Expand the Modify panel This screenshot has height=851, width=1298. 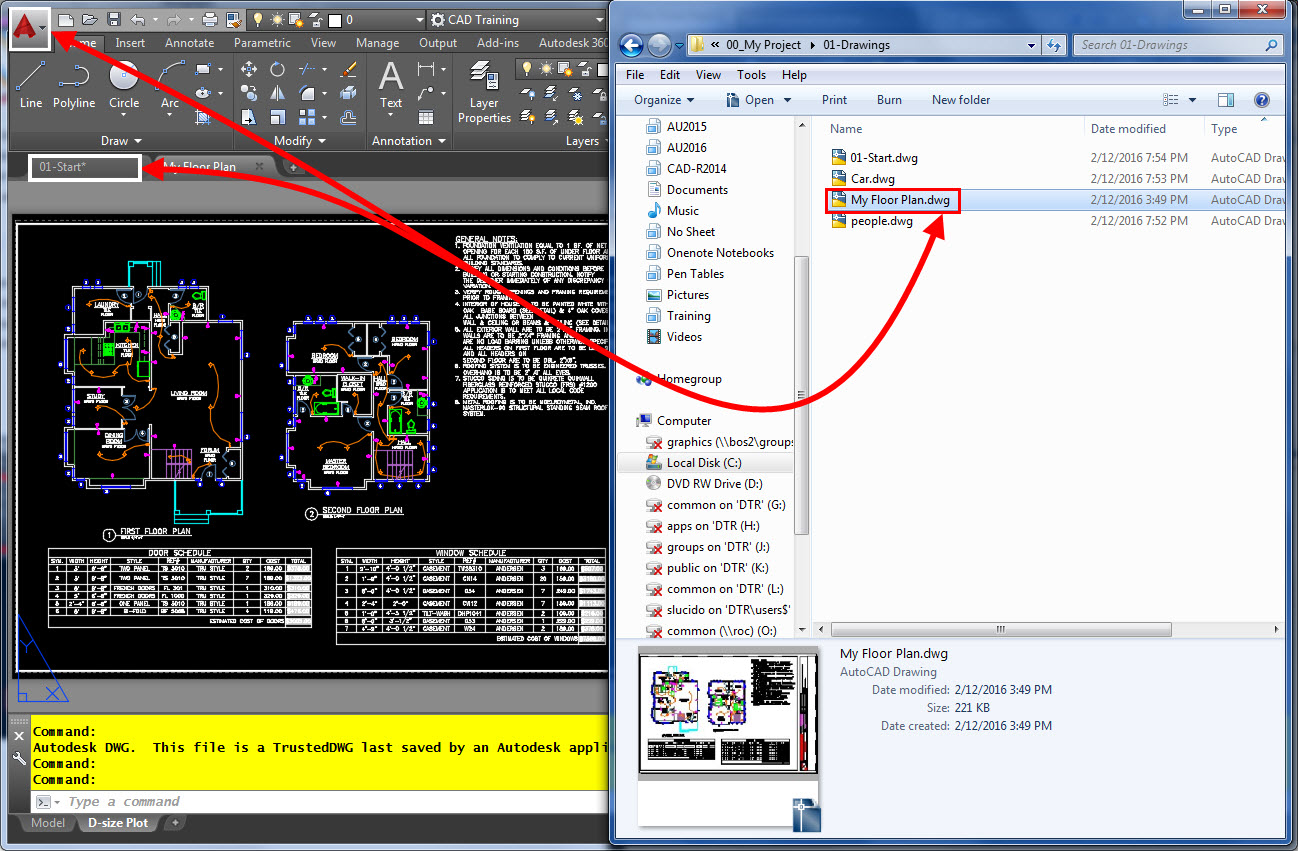[298, 141]
